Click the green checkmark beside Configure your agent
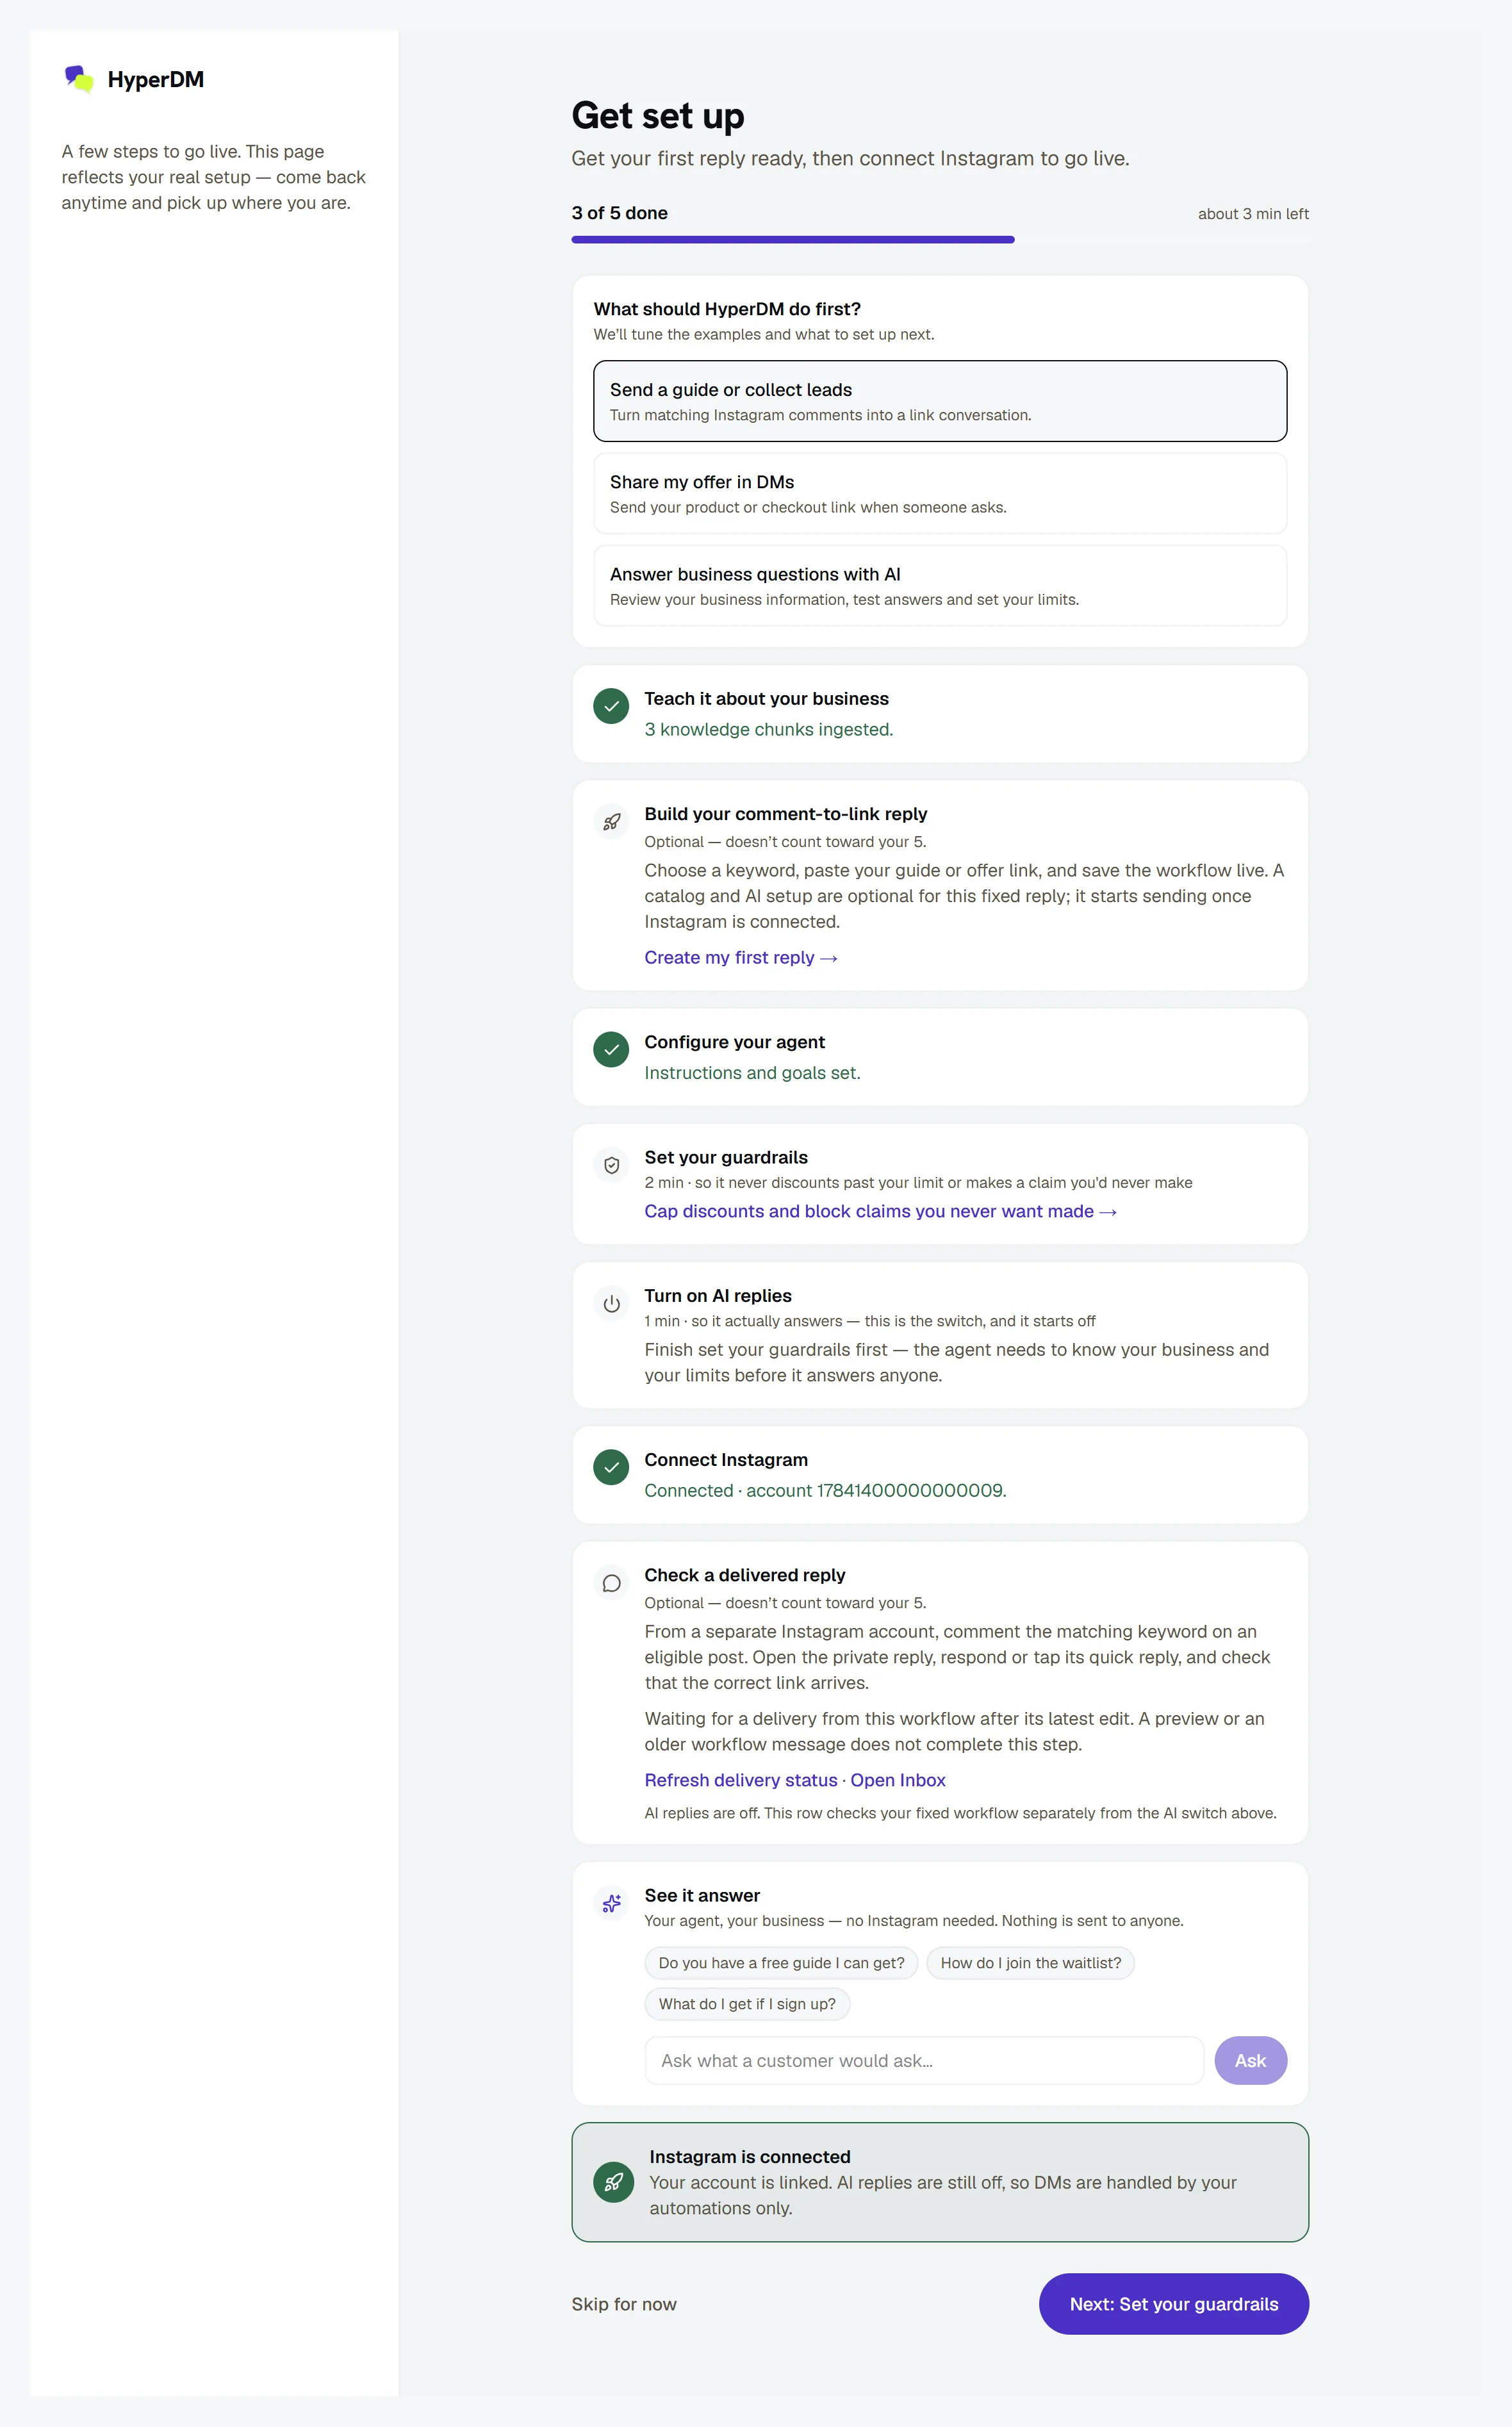This screenshot has height=2427, width=1512. click(x=611, y=1050)
